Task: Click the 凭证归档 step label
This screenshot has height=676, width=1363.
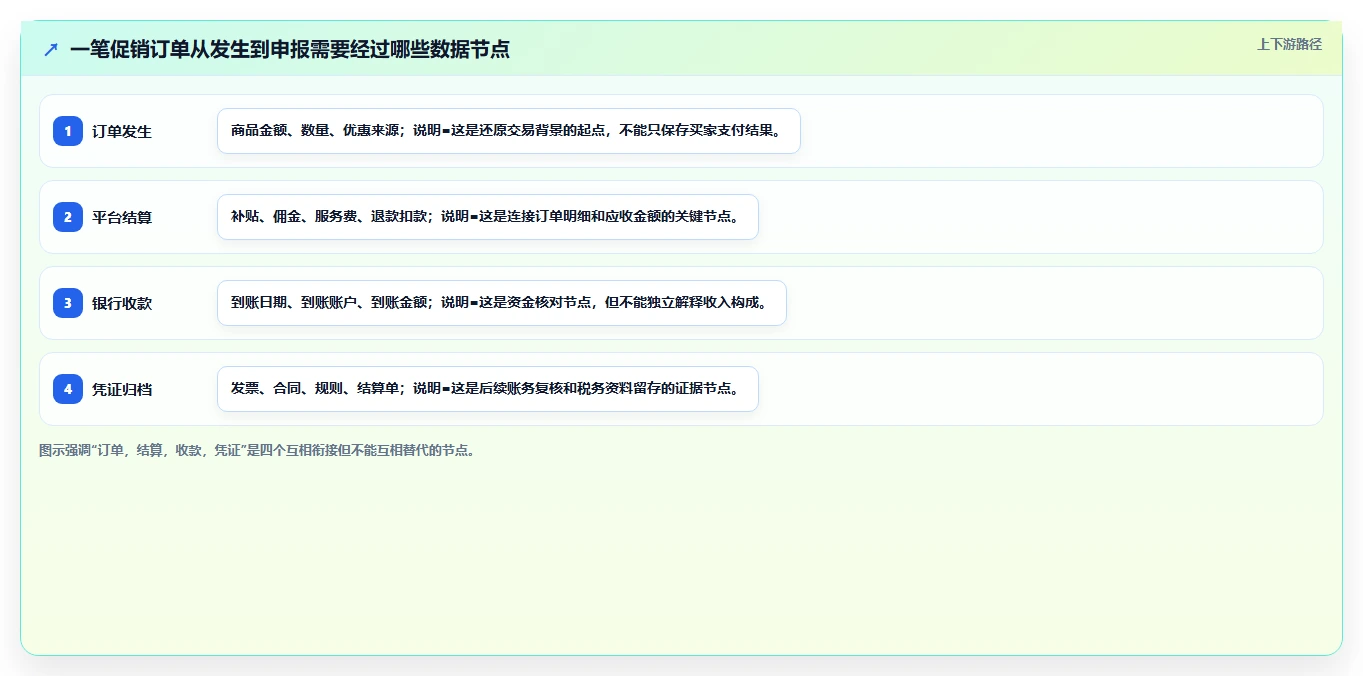Action: click(122, 389)
